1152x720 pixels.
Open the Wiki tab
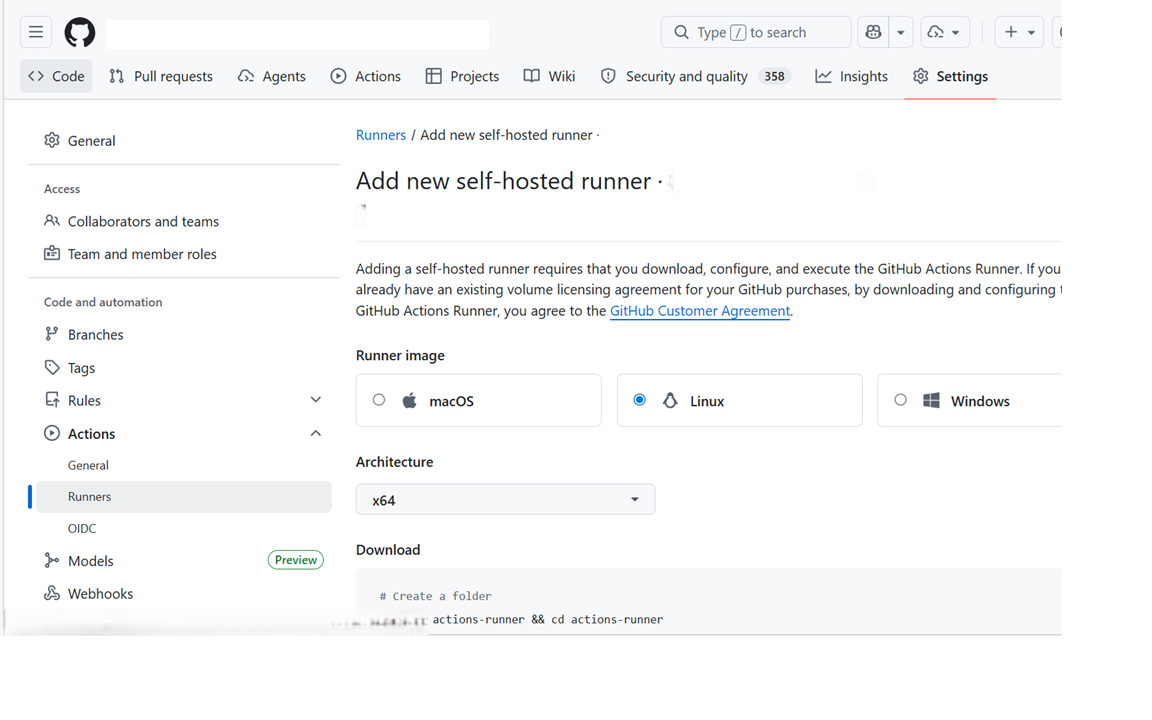tap(550, 76)
